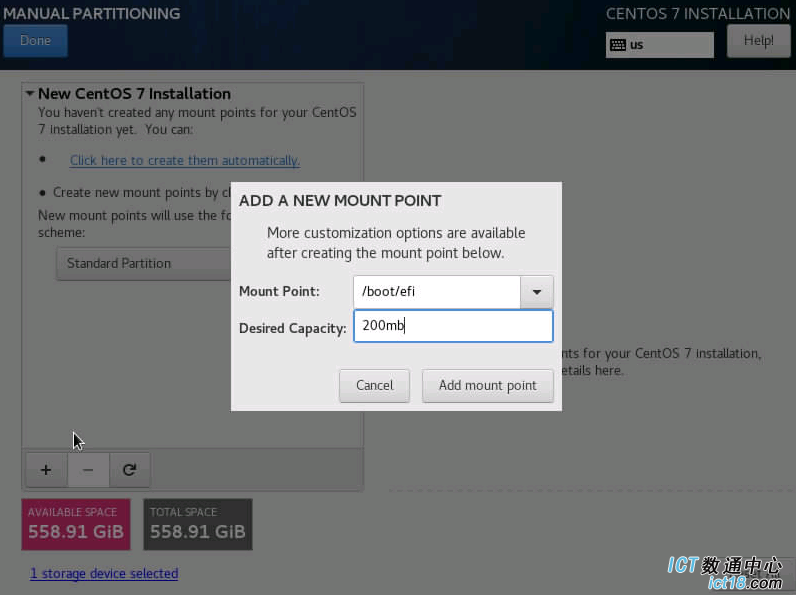Open the 1 storage device selected link
This screenshot has width=796, height=595.
[104, 573]
